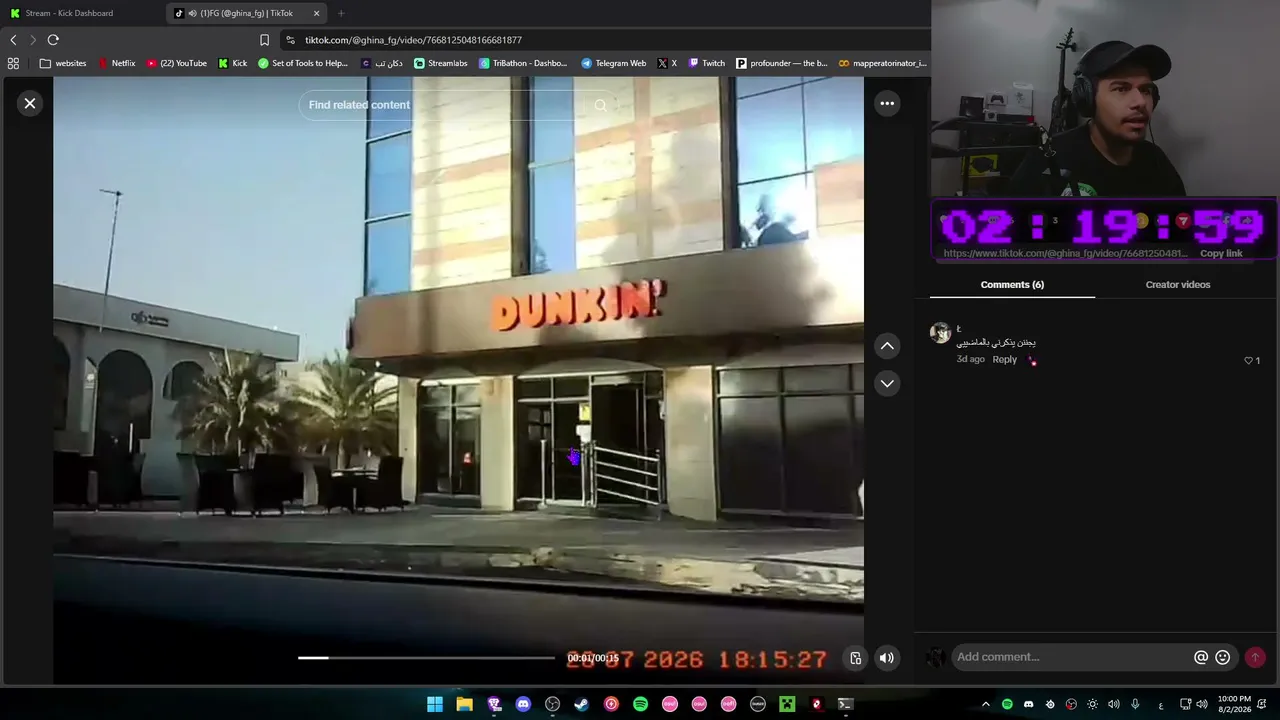Switch to the Creator videos tab
1280x720 pixels.
(1178, 285)
